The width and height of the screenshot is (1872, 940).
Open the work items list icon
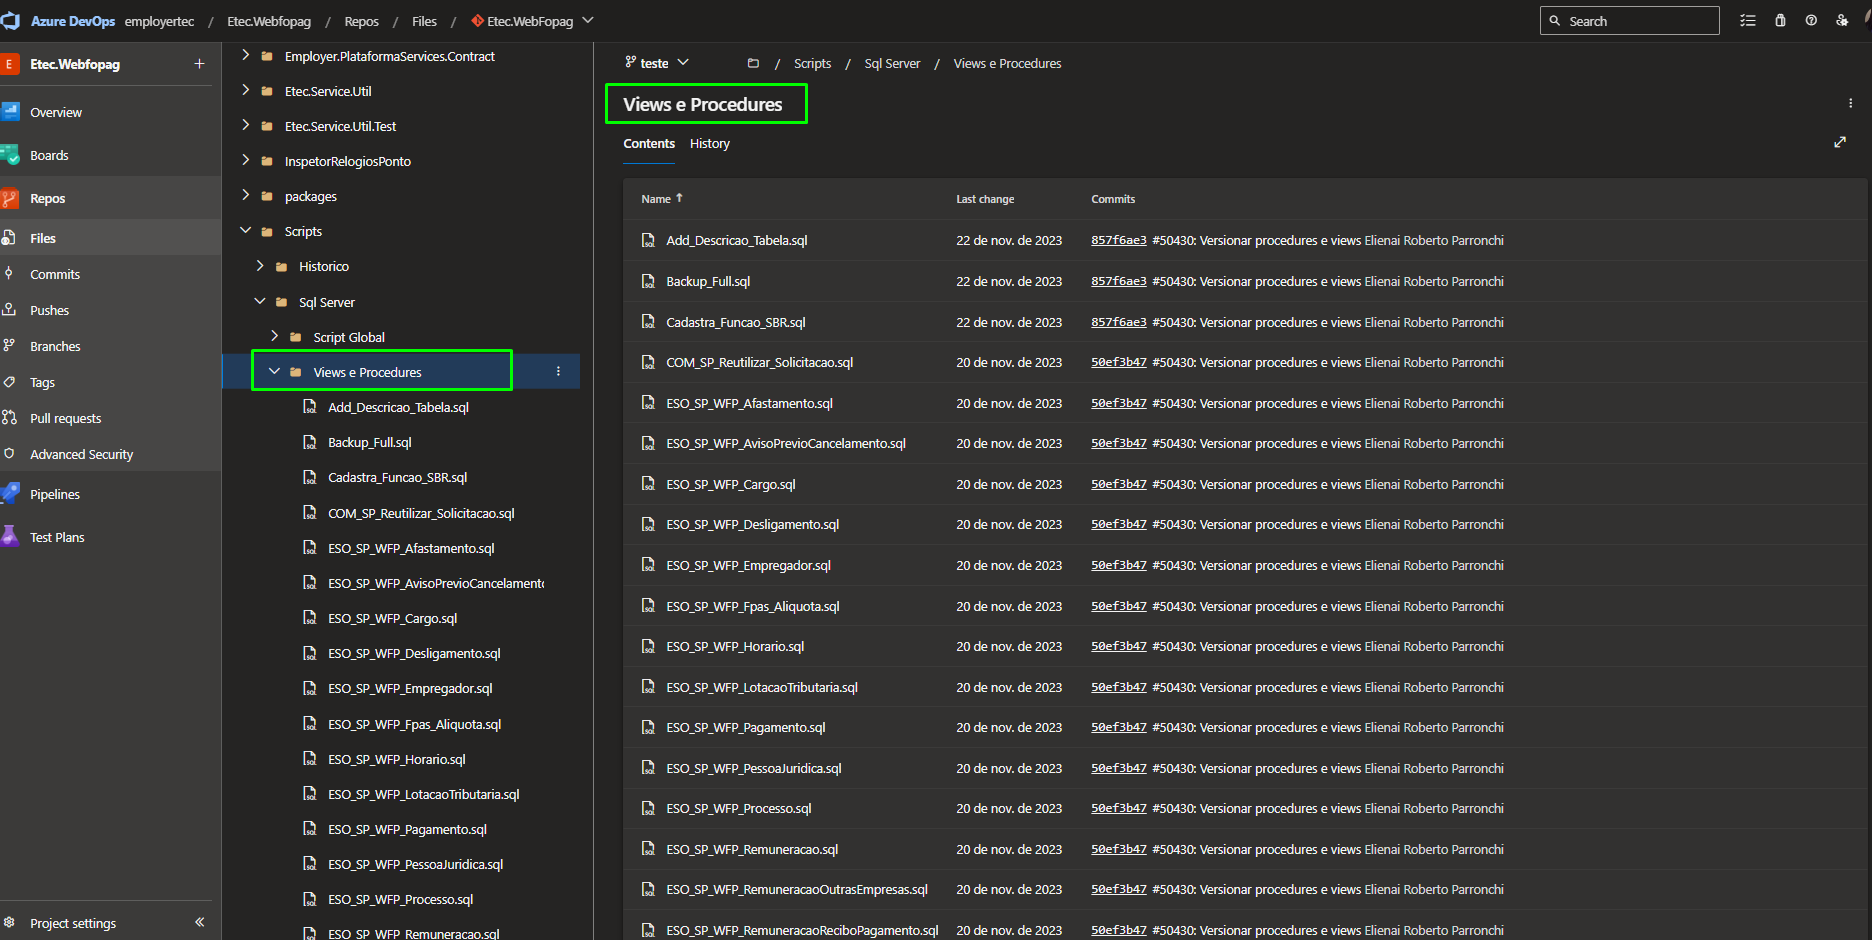click(1748, 21)
